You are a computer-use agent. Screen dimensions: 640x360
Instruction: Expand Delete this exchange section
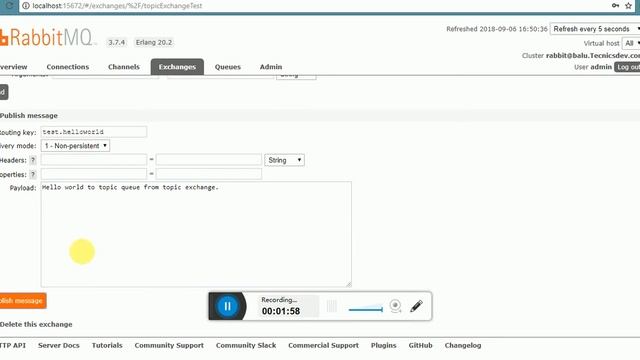tap(36, 324)
